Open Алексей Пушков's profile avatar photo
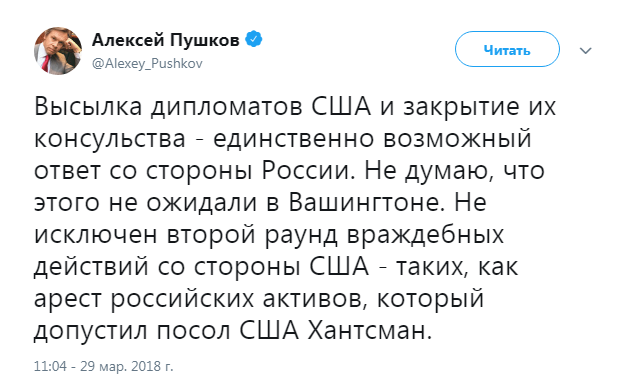This screenshot has height=384, width=630. pos(58,51)
